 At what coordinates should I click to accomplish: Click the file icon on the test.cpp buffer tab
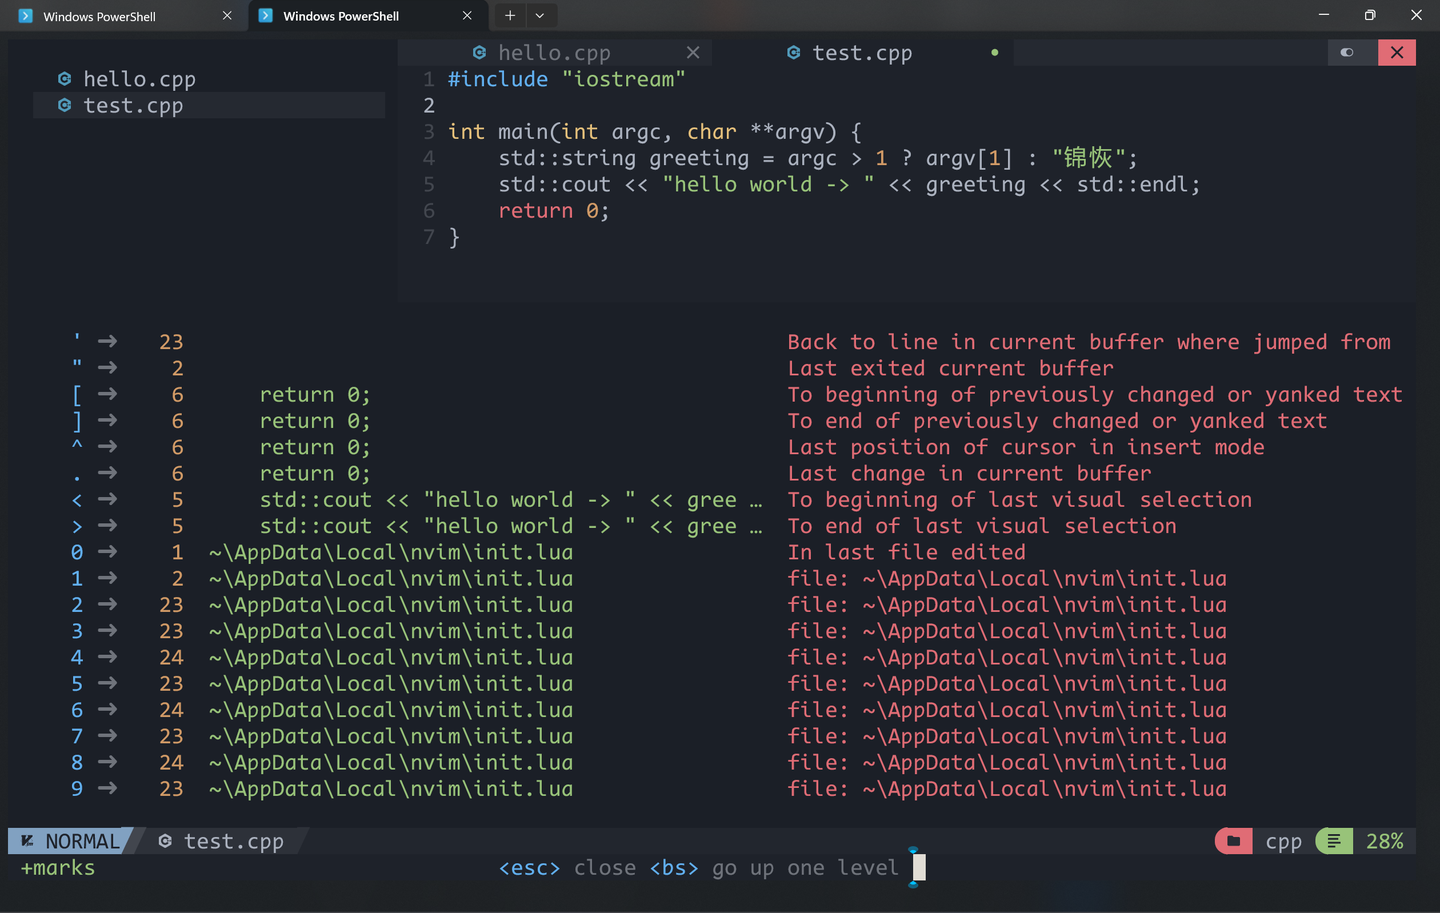click(793, 52)
